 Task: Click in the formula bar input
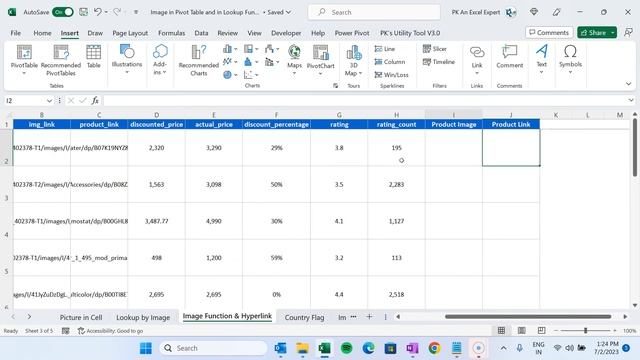pos(365,100)
